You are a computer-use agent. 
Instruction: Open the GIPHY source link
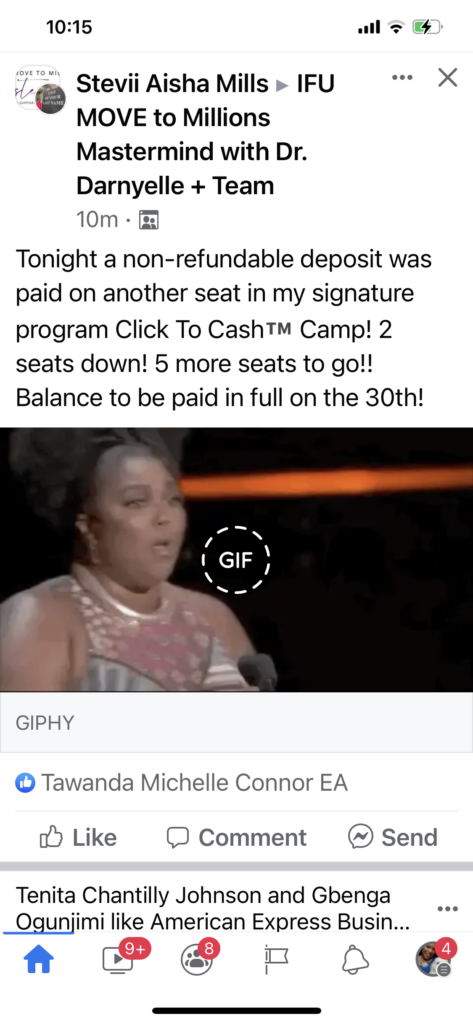click(x=45, y=723)
